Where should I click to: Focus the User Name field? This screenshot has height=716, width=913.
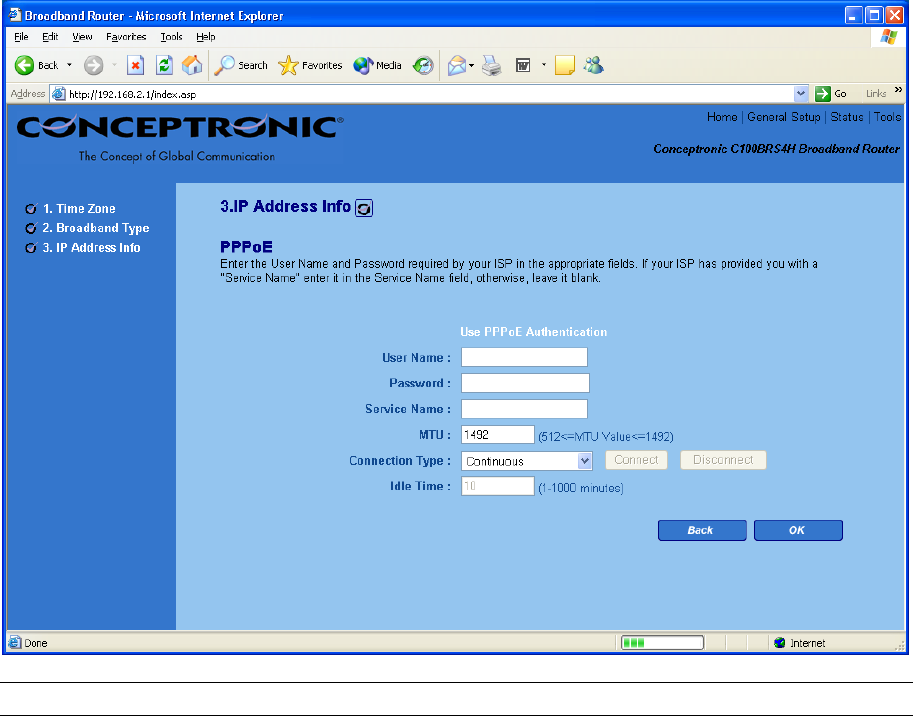524,357
